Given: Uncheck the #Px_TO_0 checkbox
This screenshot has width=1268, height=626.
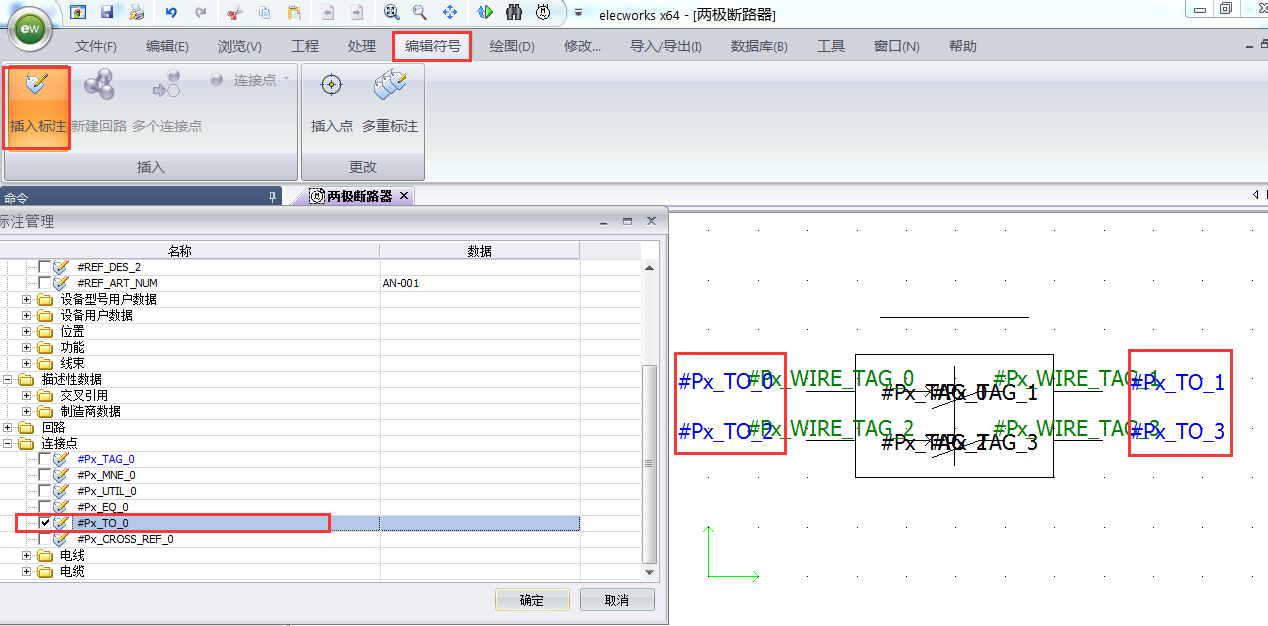Looking at the screenshot, I should [x=44, y=523].
